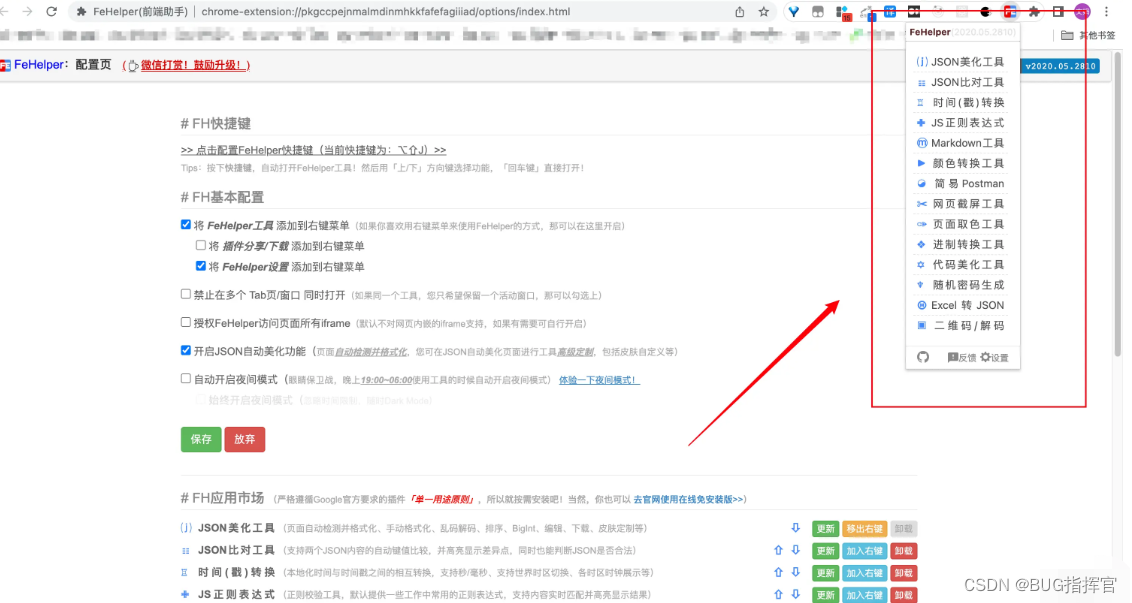Open the blue Y-shaped extension icon
The width and height of the screenshot is (1132, 603).
coord(794,12)
